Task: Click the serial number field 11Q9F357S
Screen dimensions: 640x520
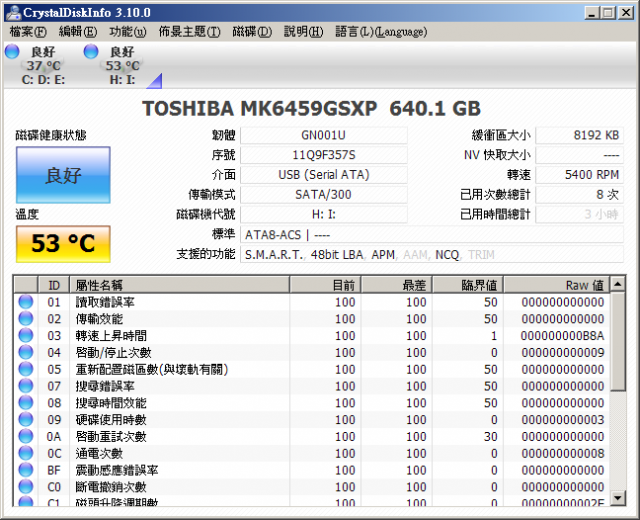Action: (324, 155)
